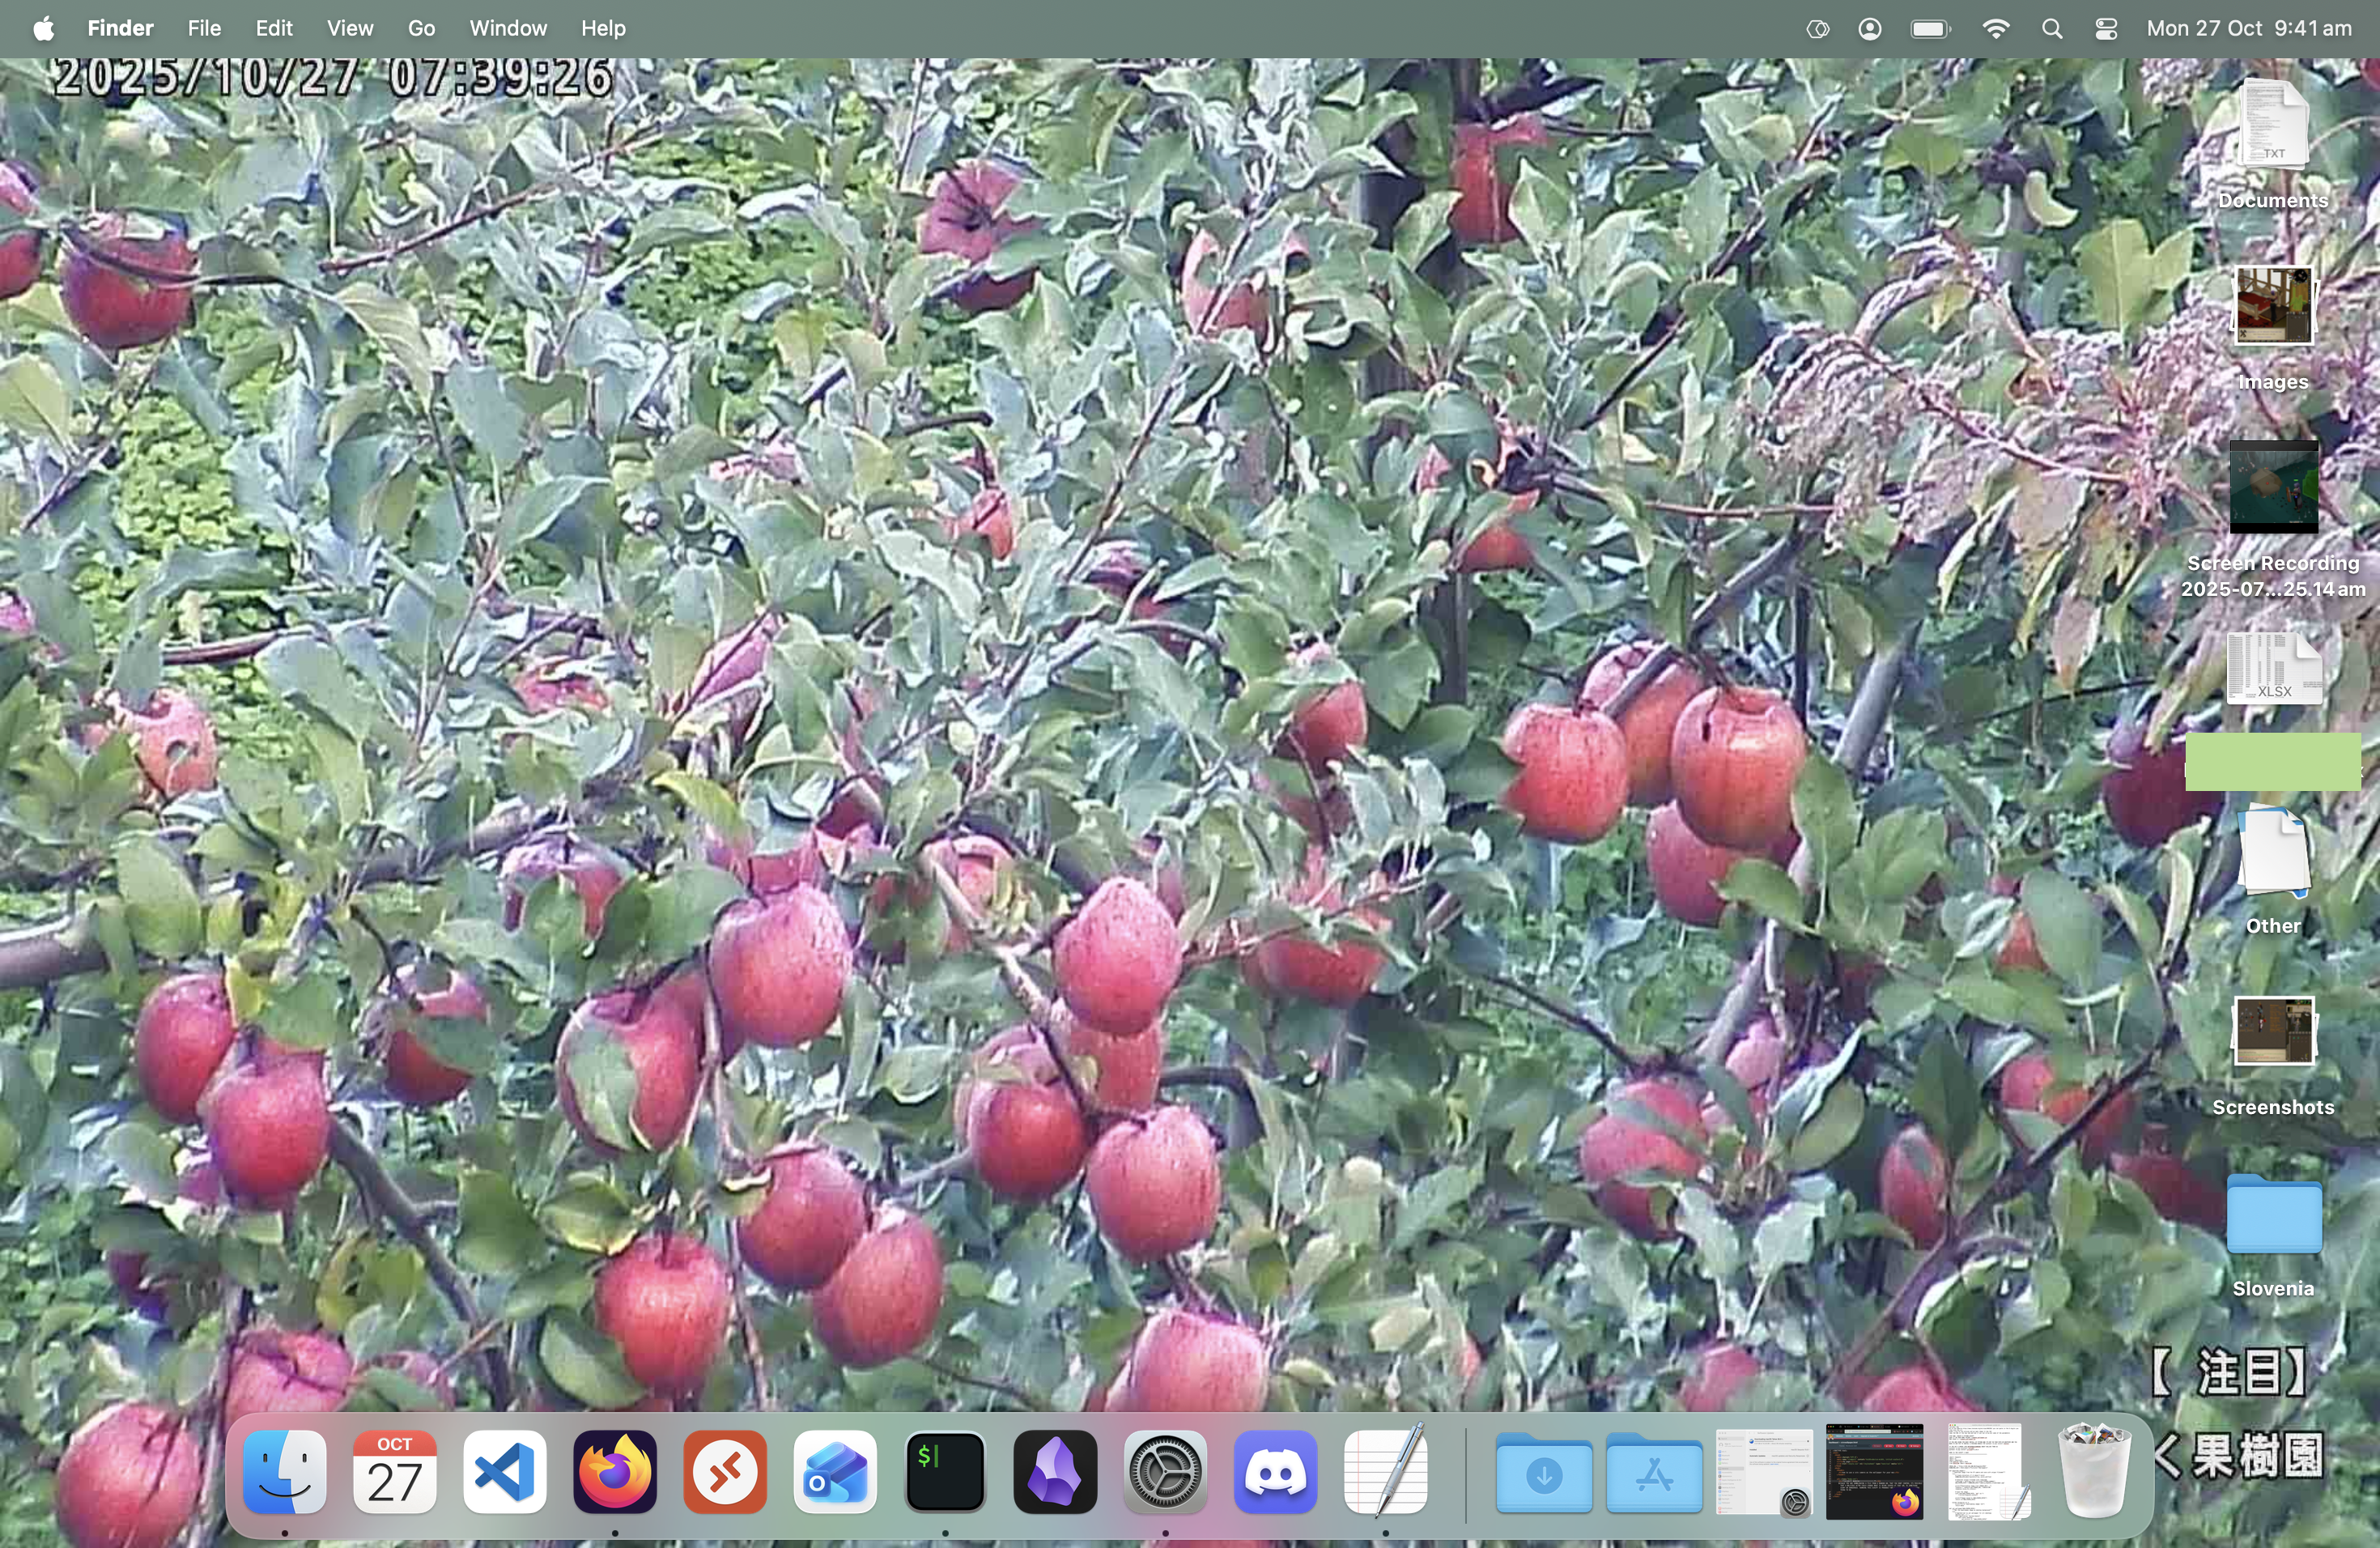This screenshot has width=2380, height=1548.
Task: Open the Go menu
Action: [x=421, y=29]
